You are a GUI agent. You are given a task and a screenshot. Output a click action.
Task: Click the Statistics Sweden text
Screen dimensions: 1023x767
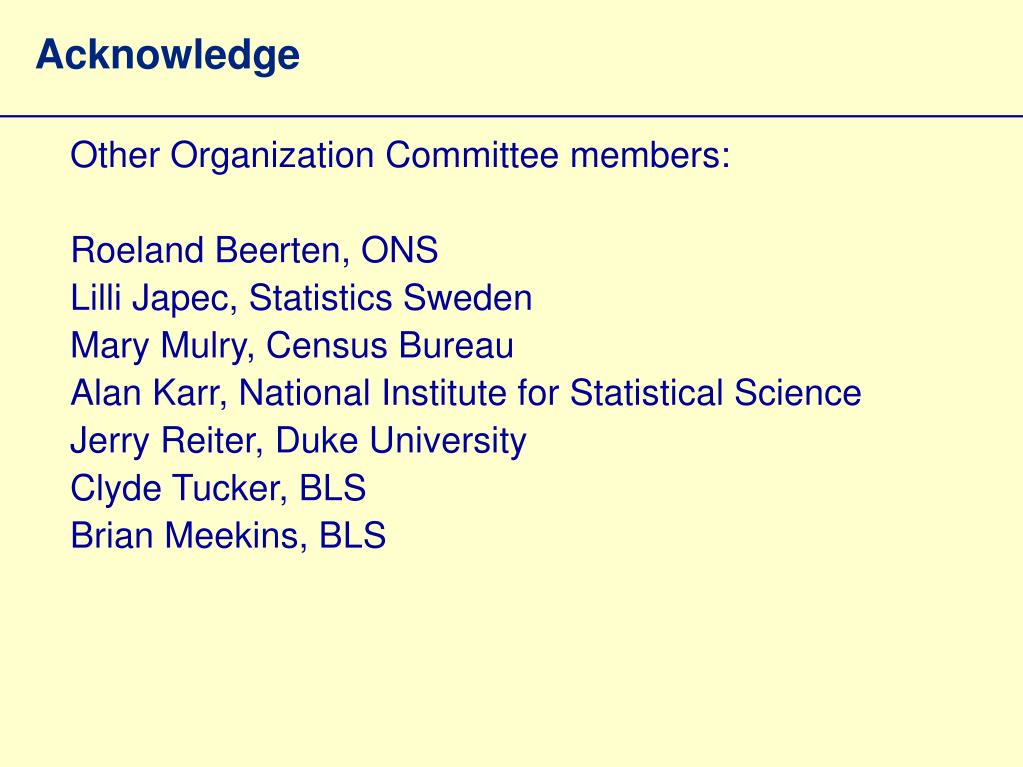391,298
